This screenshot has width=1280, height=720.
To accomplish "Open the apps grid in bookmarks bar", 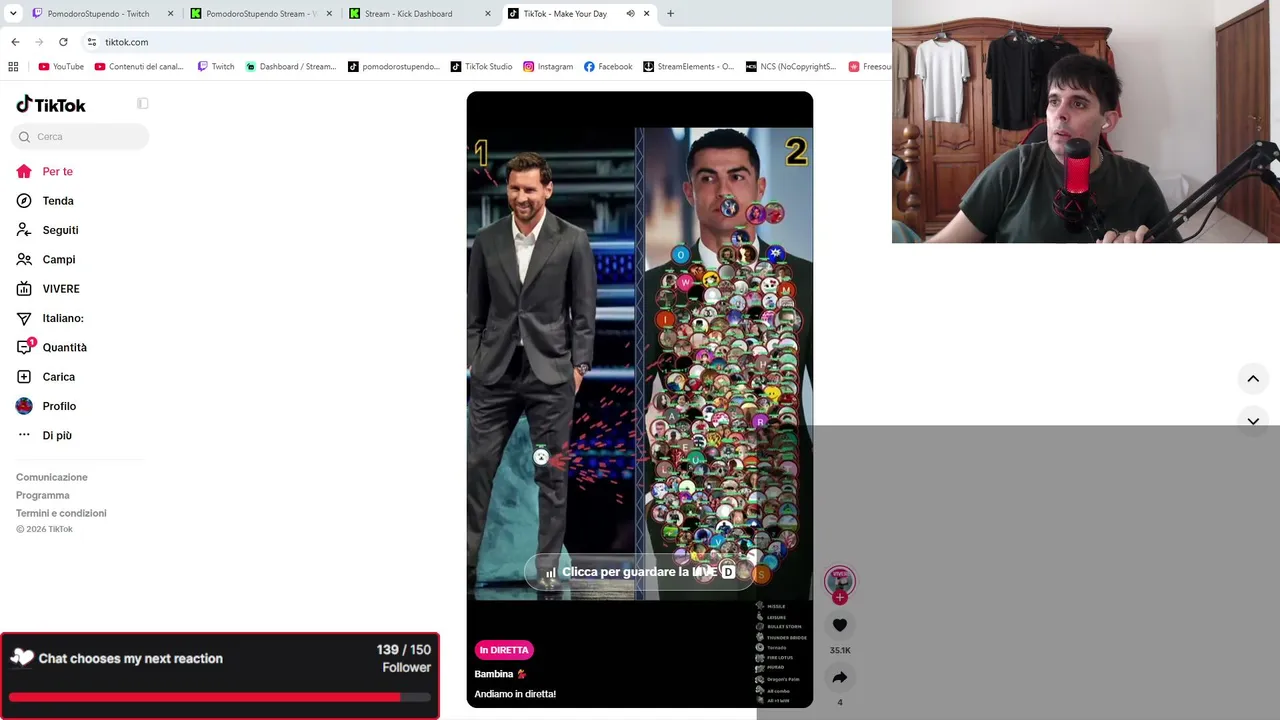I will click(13, 67).
